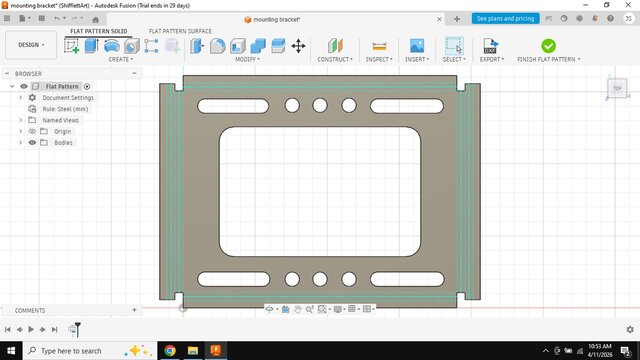Open the notifications bell icon
The image size is (640, 360).
point(595,18)
